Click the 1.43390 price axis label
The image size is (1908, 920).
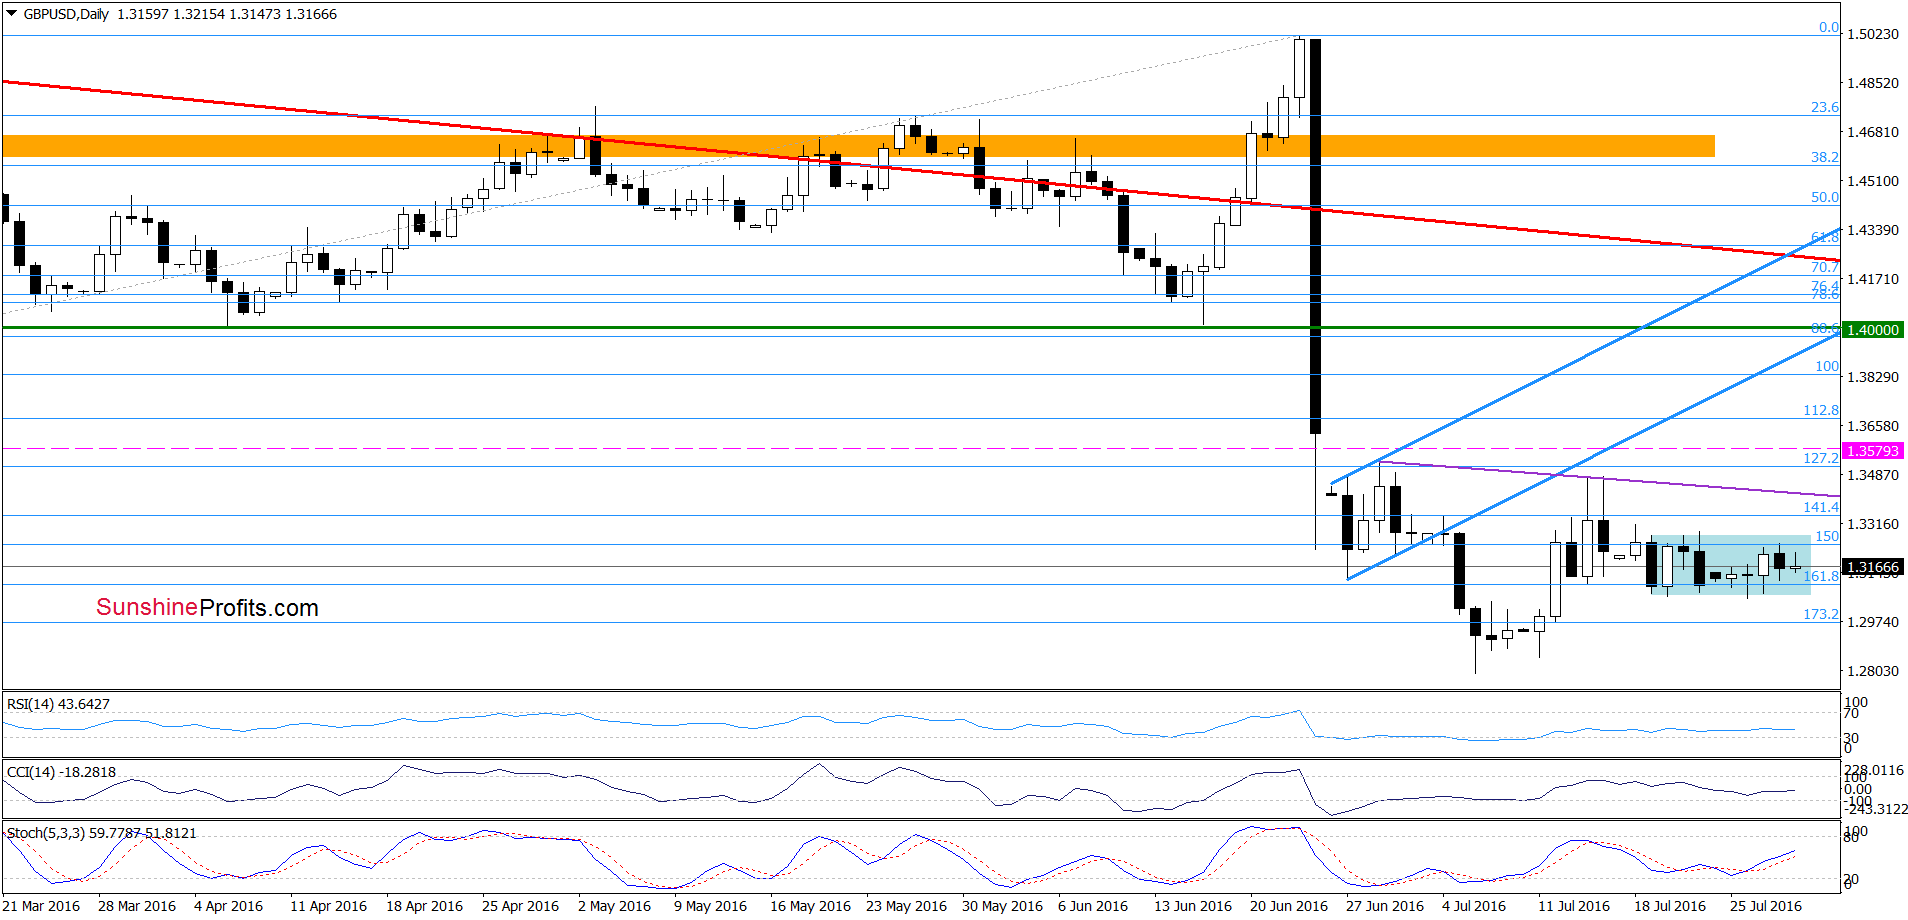1872,230
